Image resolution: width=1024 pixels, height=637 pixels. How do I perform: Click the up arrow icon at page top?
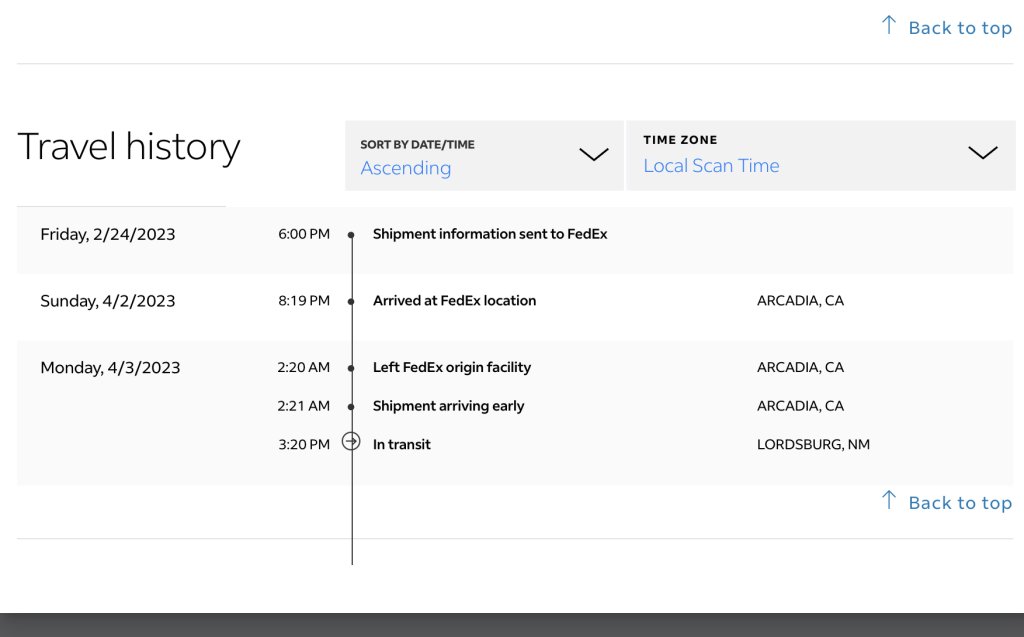[x=888, y=26]
